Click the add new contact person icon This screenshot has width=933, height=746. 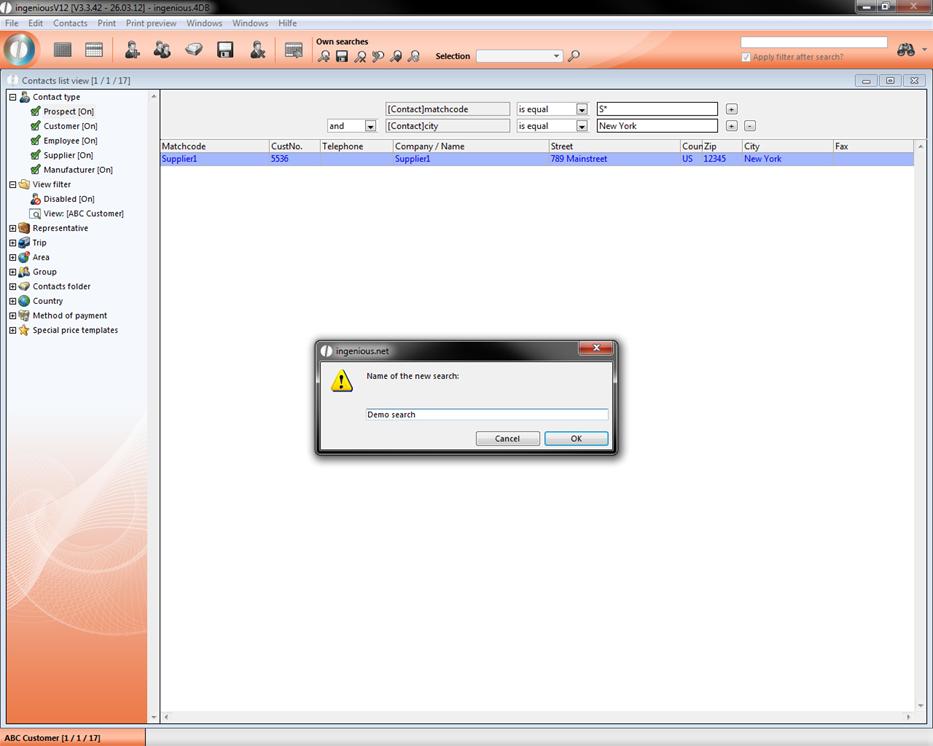point(132,50)
